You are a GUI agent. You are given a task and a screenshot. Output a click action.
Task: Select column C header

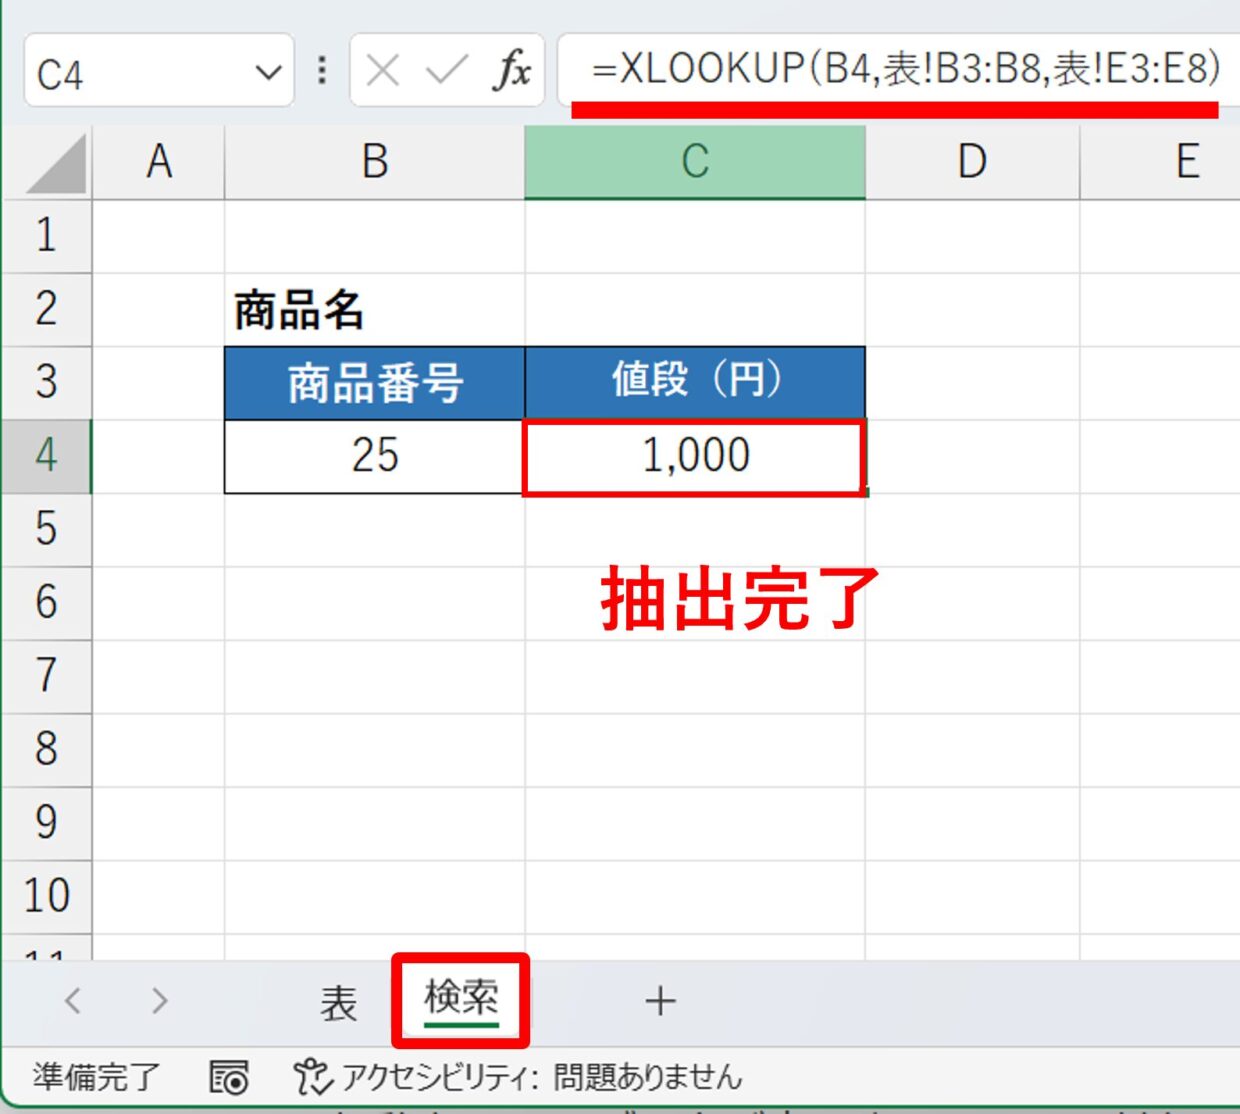coord(694,162)
